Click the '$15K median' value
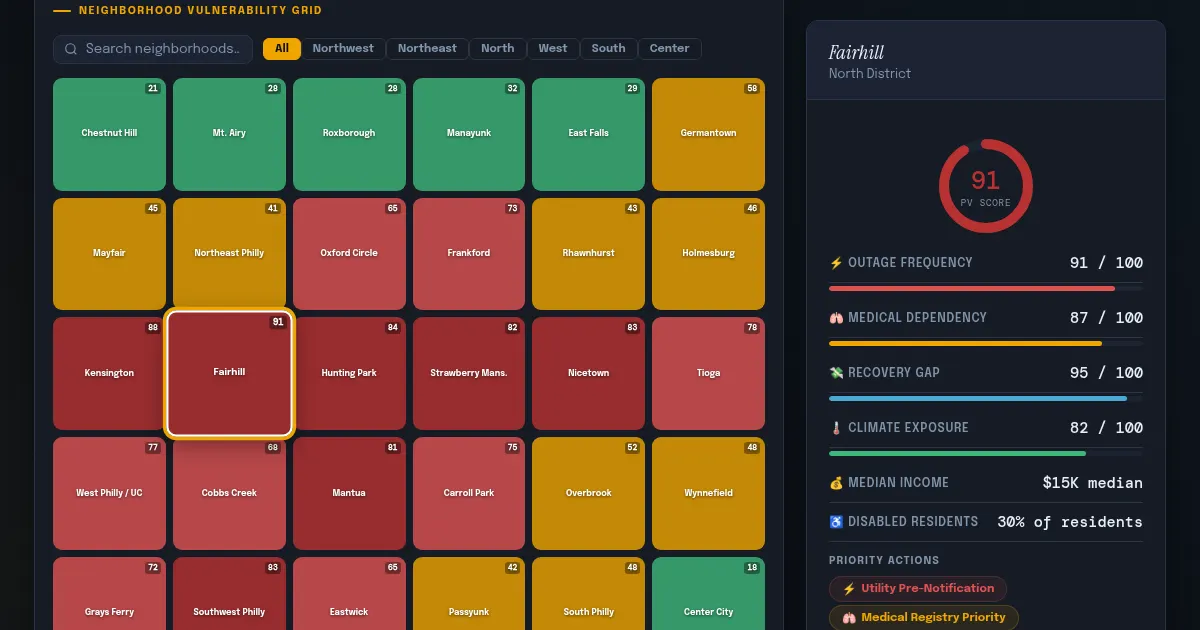Viewport: 1200px width, 630px height. click(1092, 483)
